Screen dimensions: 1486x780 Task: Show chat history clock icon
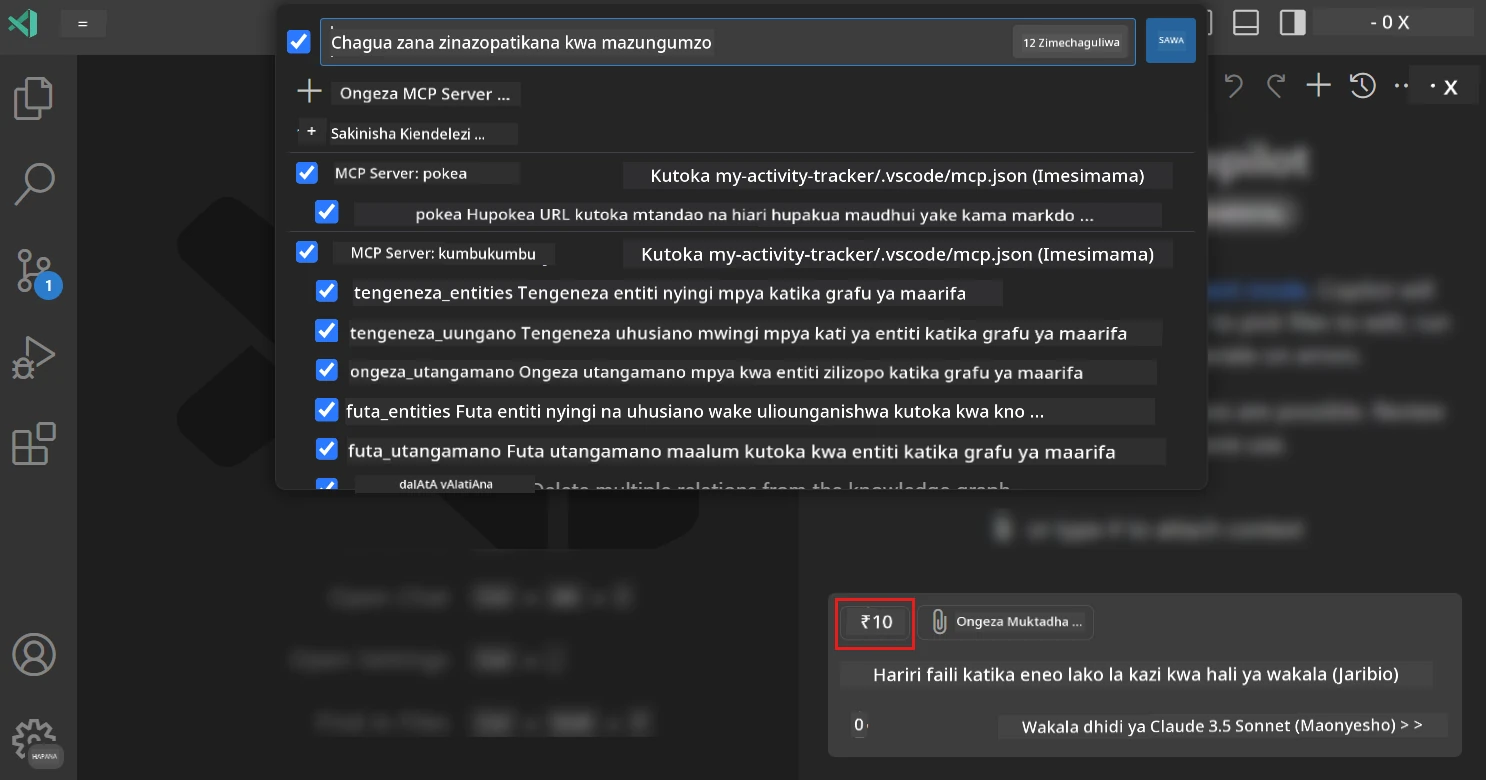(x=1362, y=86)
